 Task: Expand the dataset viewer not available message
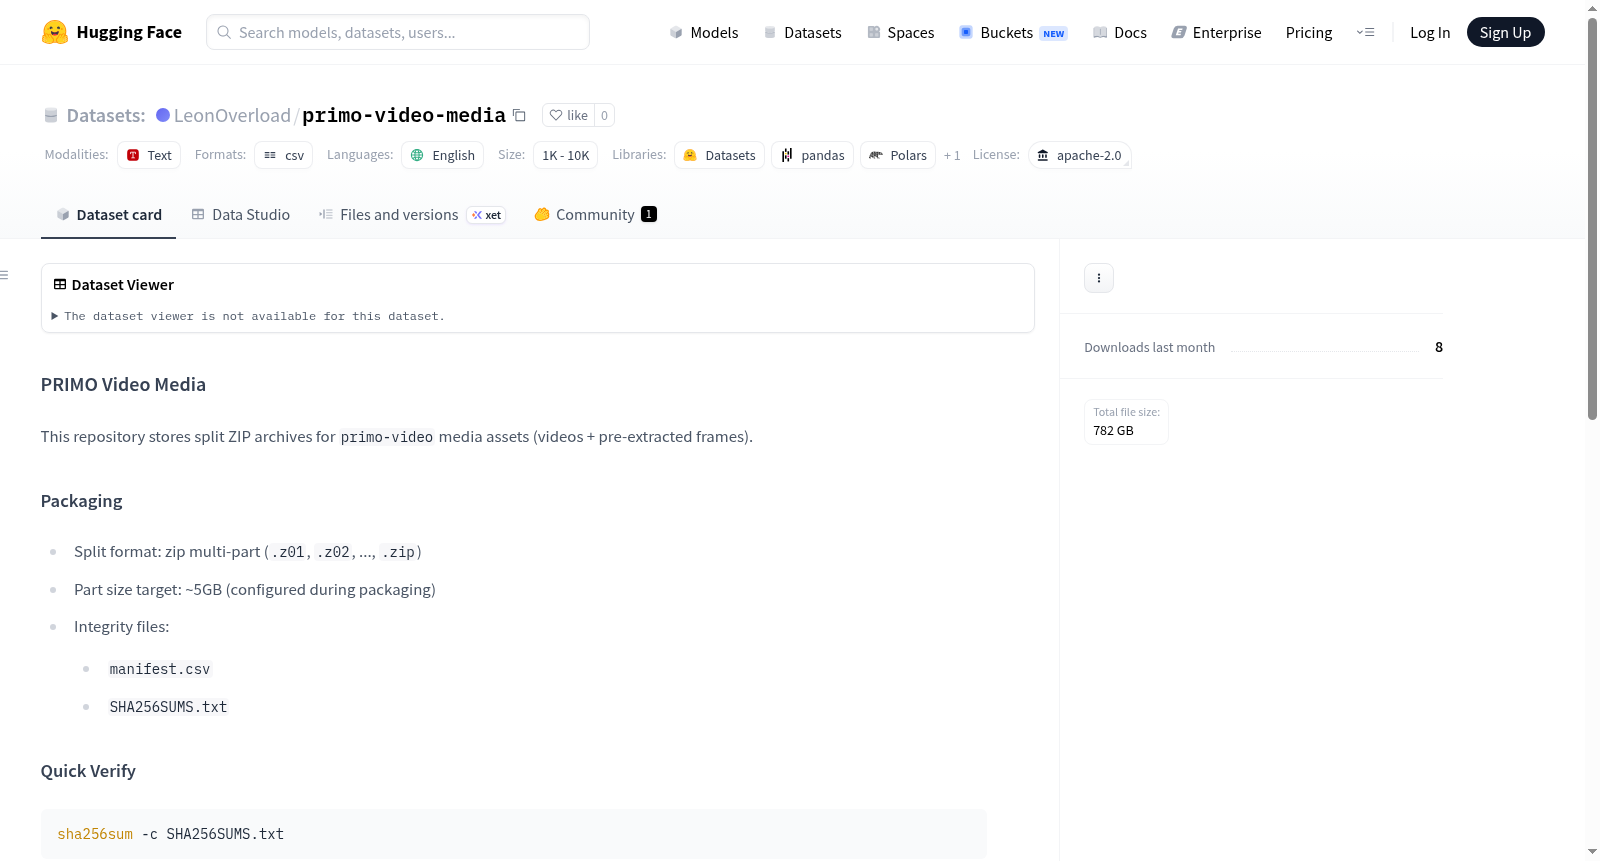pos(249,316)
